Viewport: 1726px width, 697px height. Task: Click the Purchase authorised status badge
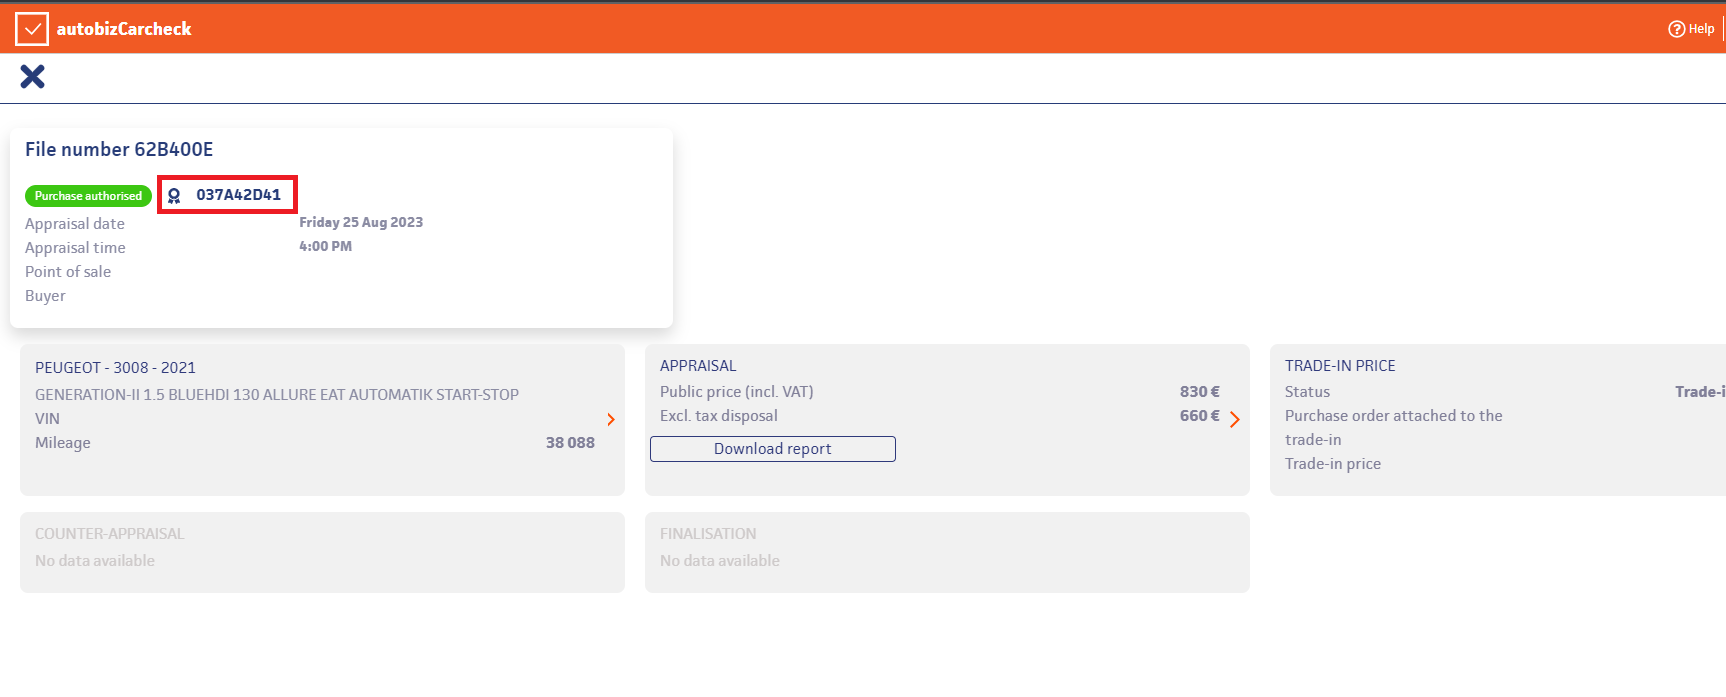click(88, 196)
